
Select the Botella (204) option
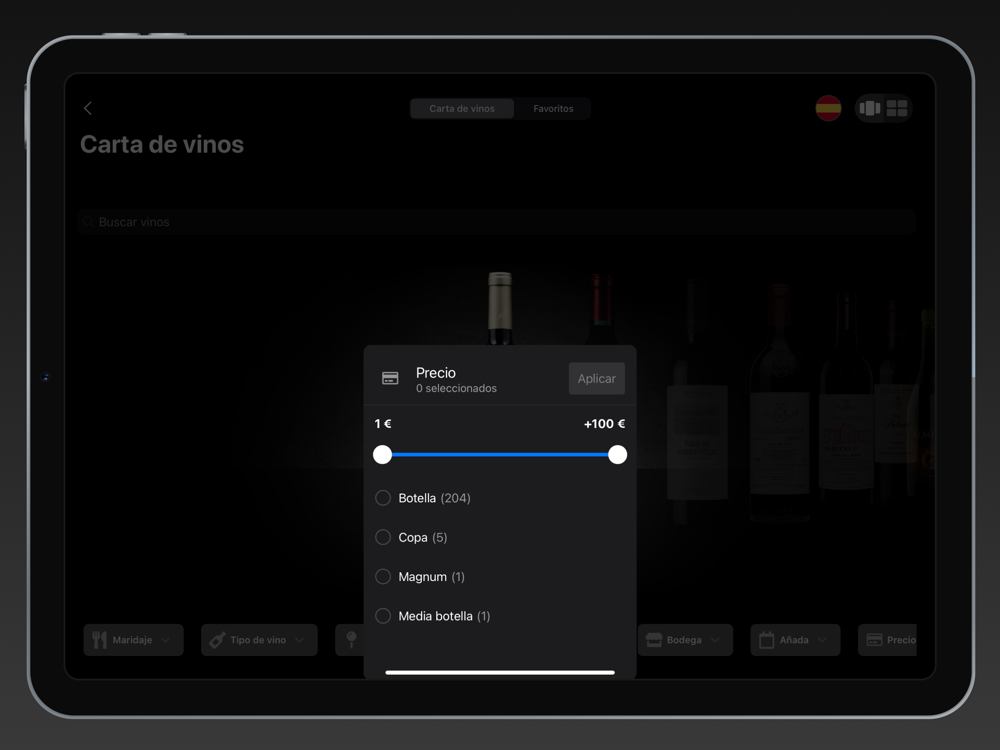[x=423, y=498]
